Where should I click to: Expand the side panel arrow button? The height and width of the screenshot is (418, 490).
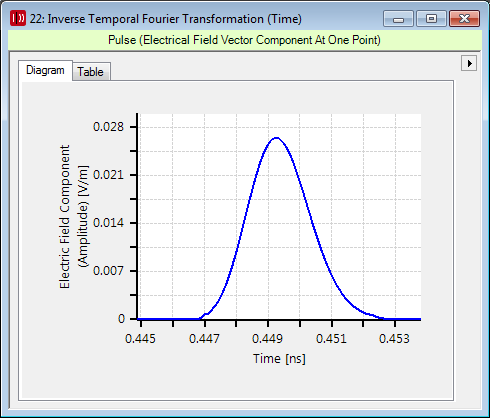(x=469, y=63)
